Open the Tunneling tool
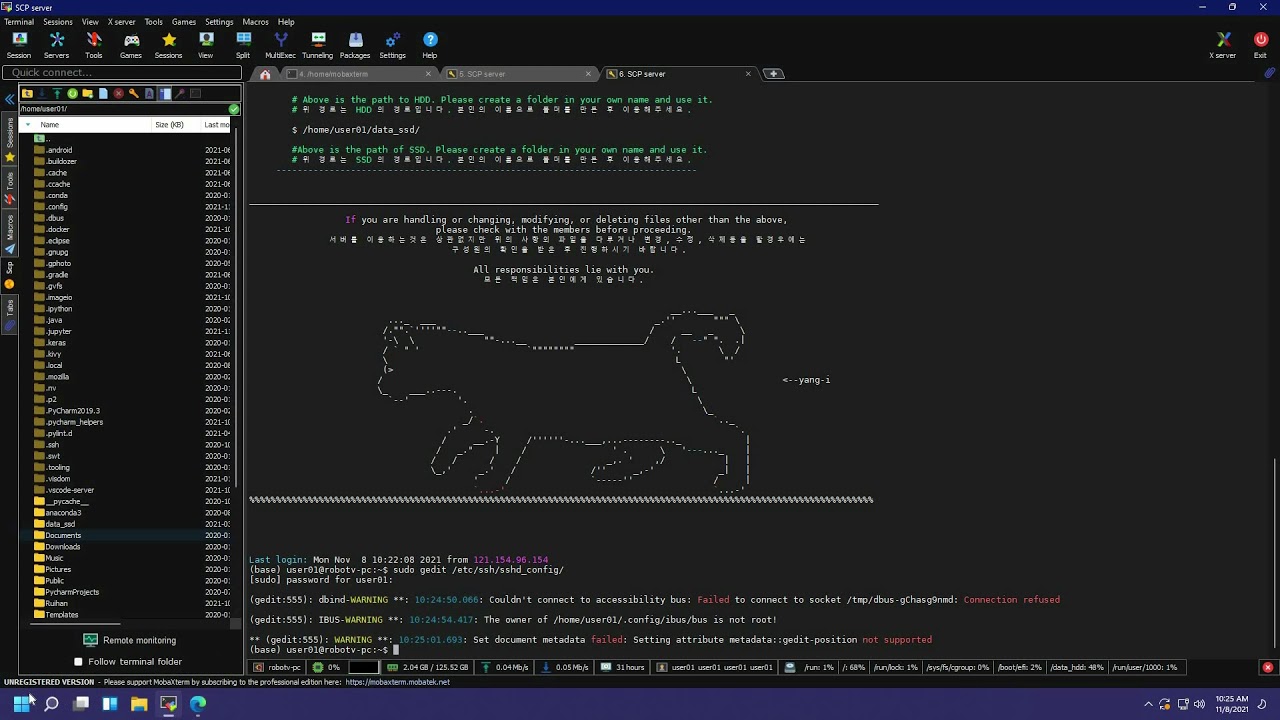The image size is (1280, 720). click(318, 45)
